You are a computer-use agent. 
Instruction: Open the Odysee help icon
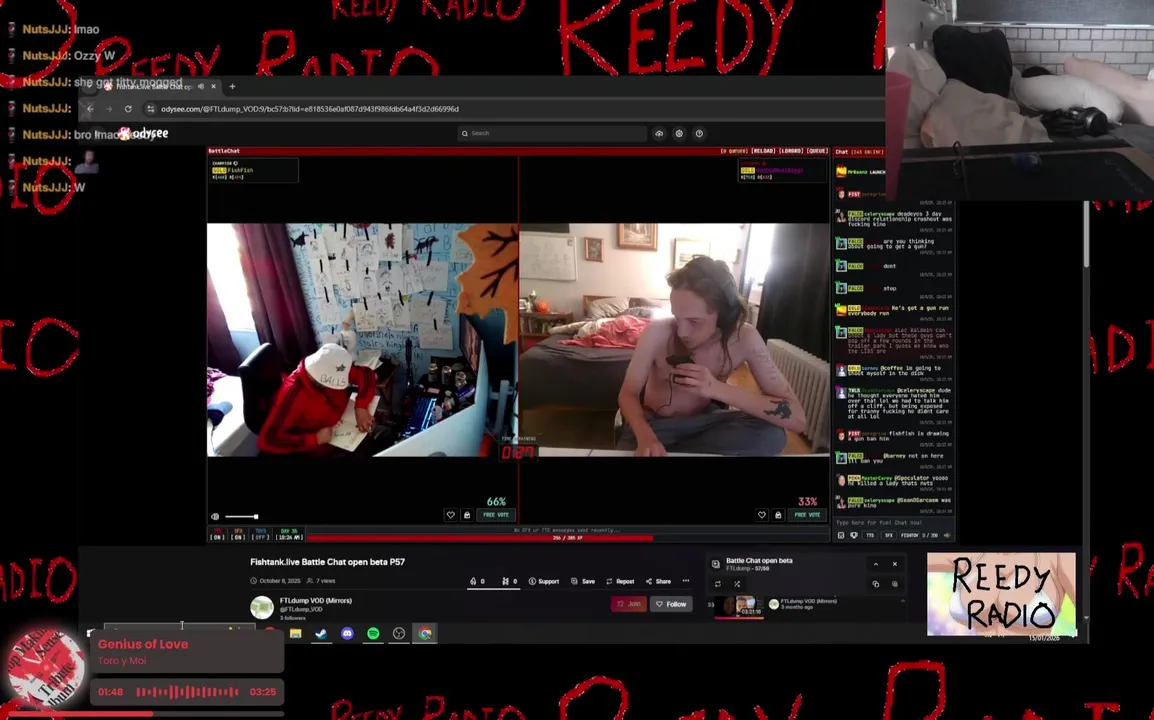(699, 133)
